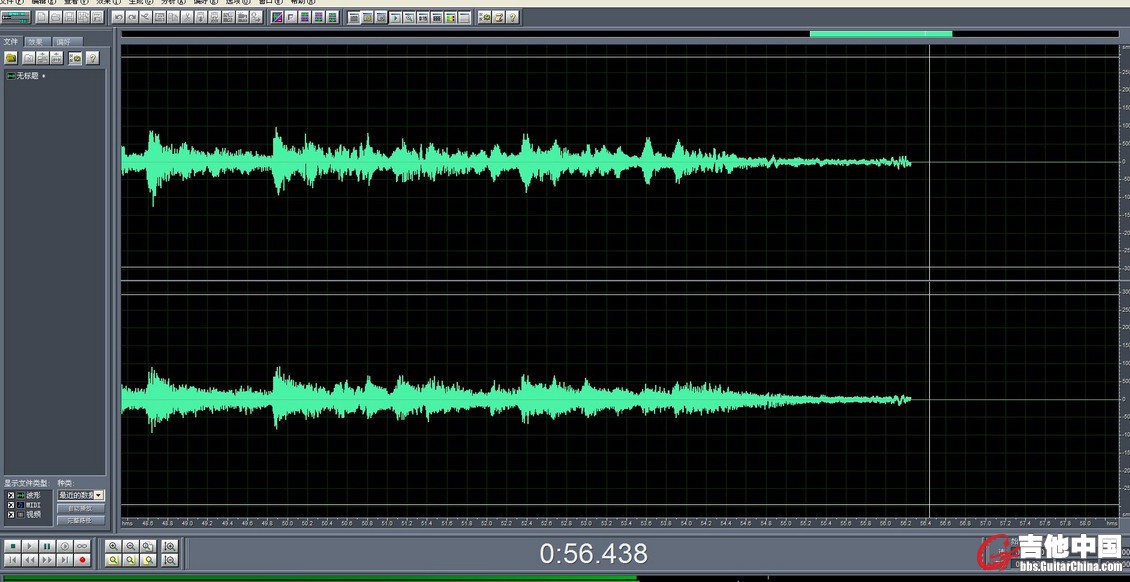
Task: Toggle the 波形 waveform file type checkbox
Action: point(11,495)
